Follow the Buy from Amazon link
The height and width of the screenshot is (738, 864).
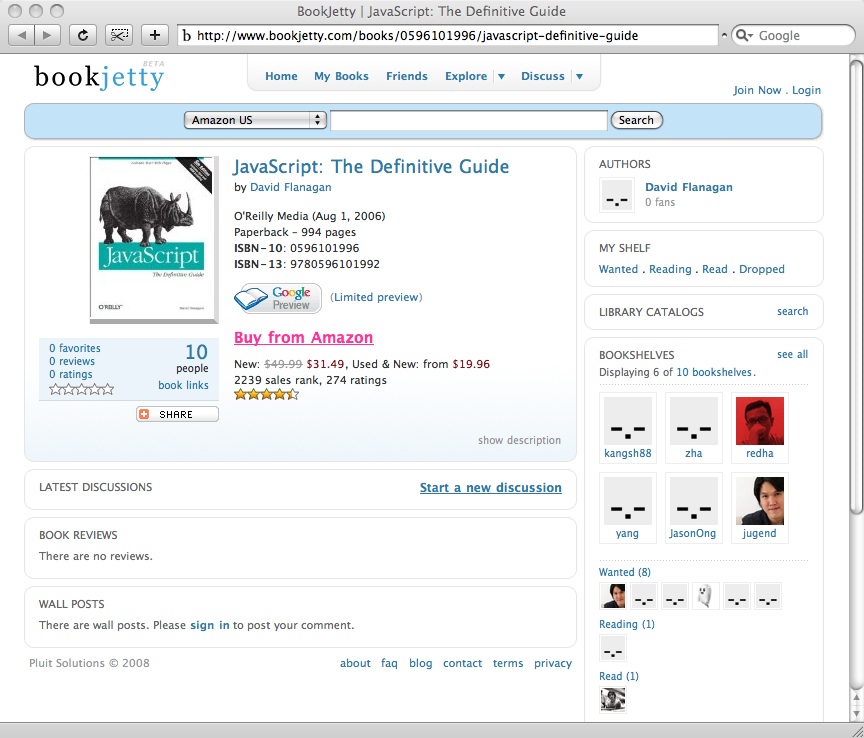click(x=303, y=338)
